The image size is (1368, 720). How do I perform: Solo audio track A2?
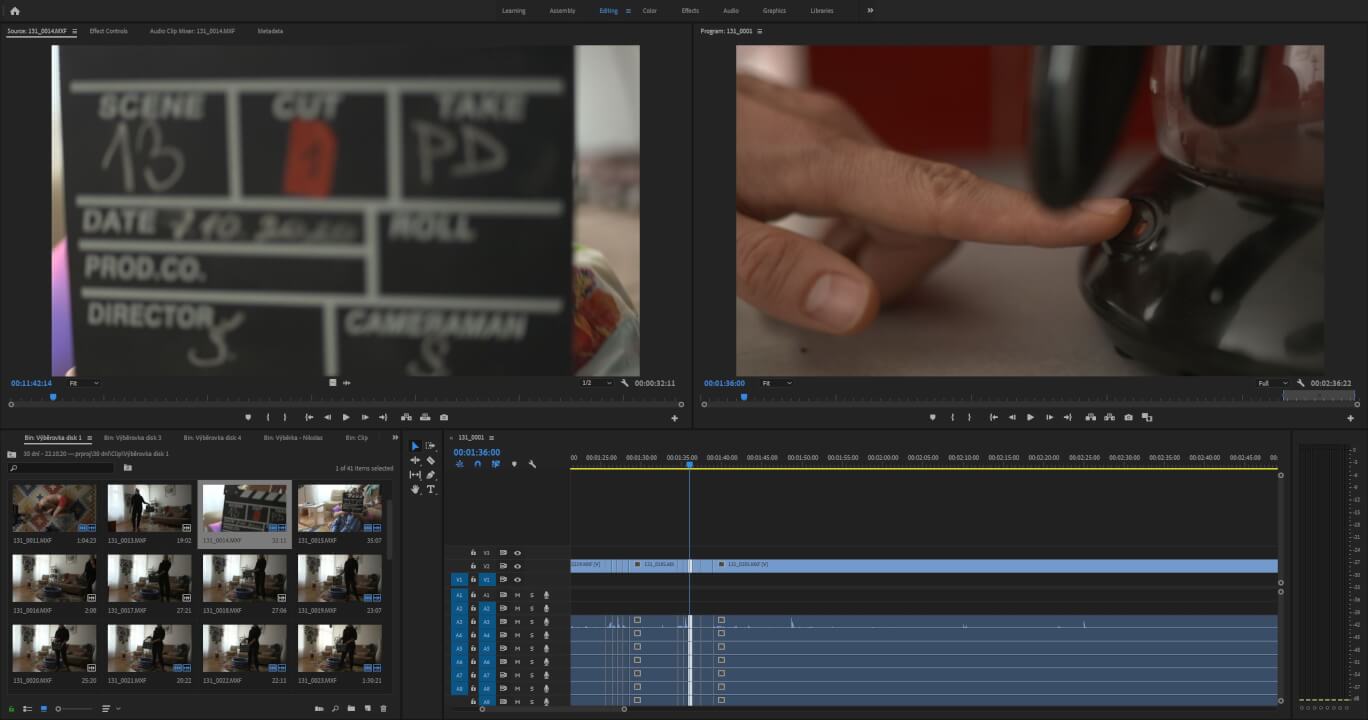(x=532, y=608)
